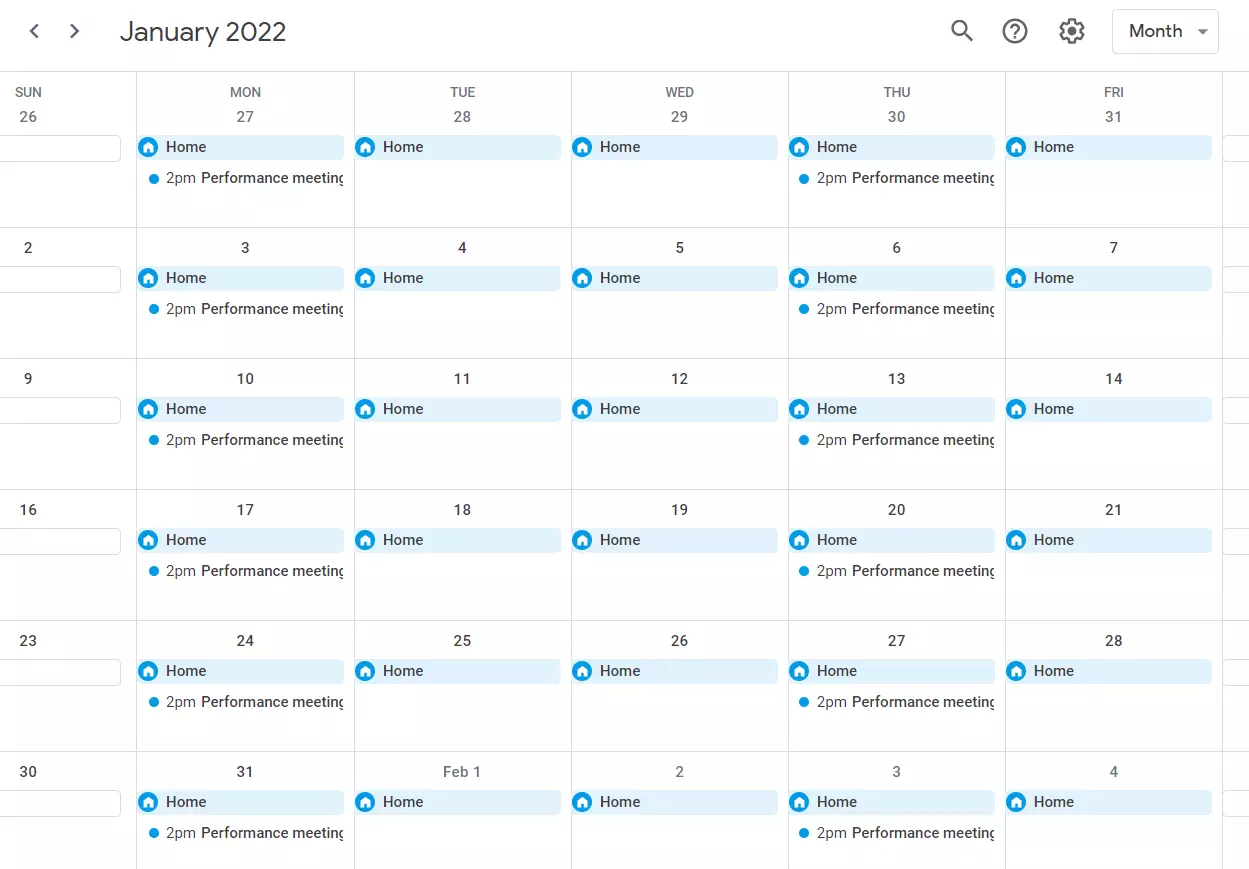
Task: Click the help question mark icon
Action: [1014, 31]
